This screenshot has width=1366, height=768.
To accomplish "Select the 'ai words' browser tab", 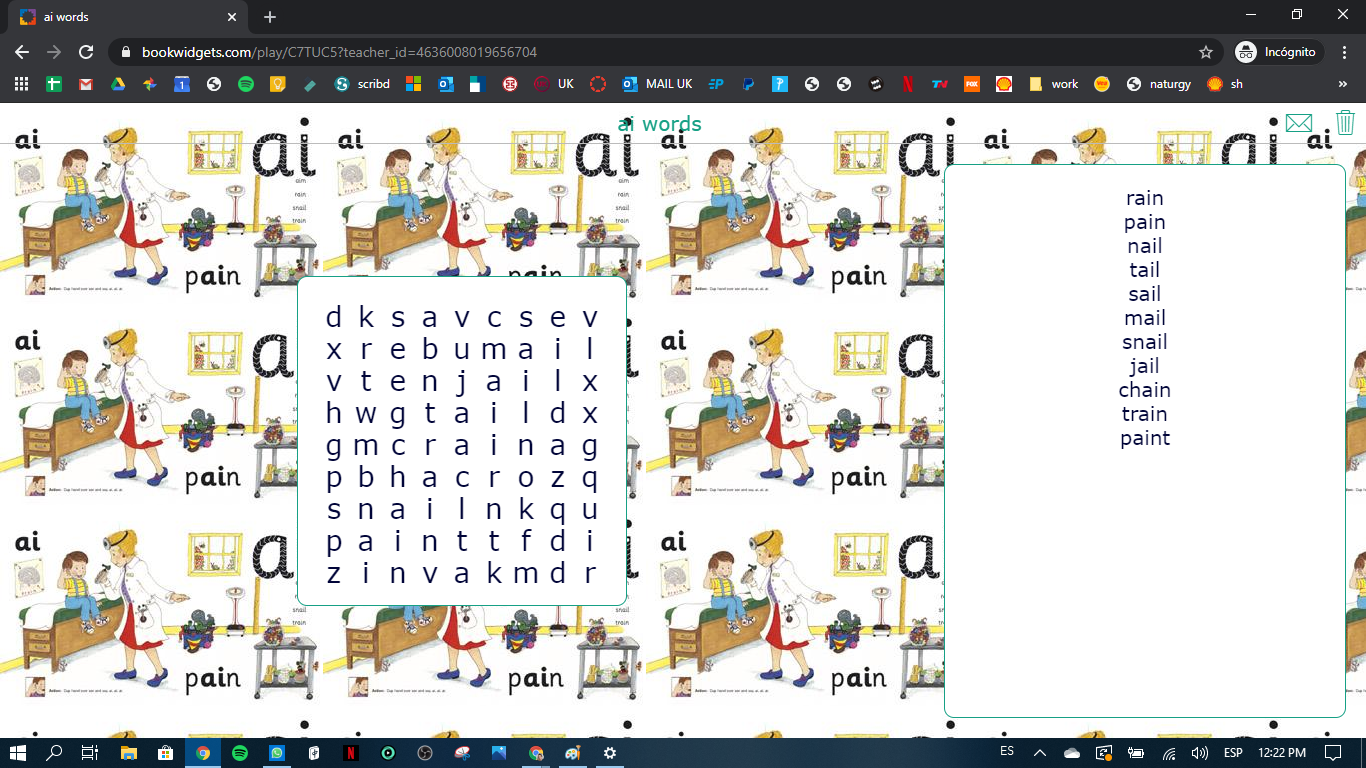I will (130, 17).
